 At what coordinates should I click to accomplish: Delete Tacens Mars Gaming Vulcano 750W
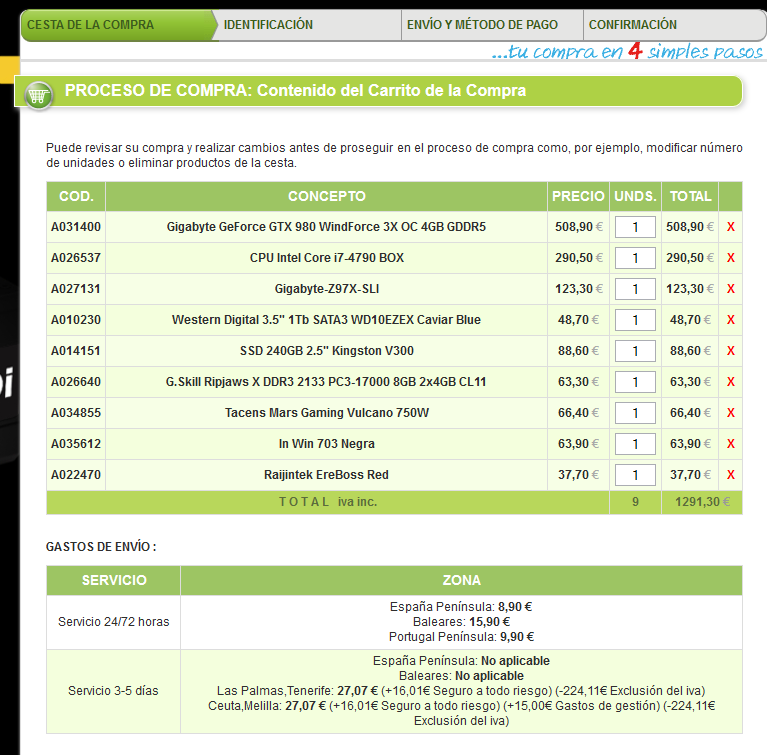click(730, 413)
